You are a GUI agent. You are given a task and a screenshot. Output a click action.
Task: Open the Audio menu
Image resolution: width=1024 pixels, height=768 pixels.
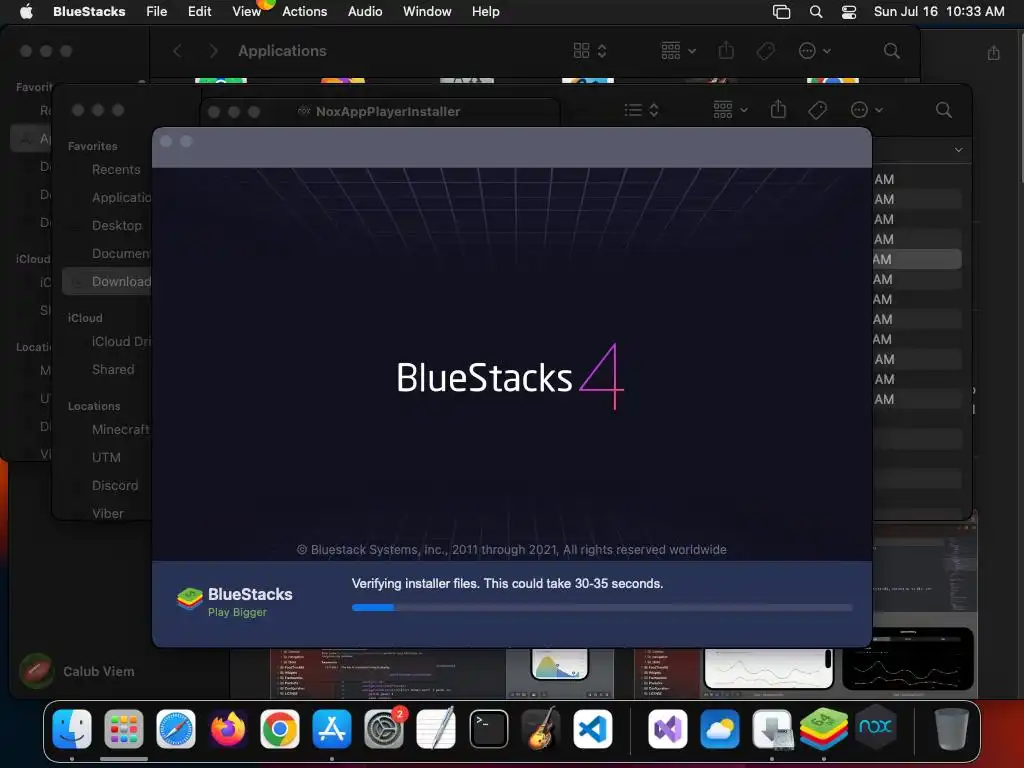tap(365, 12)
